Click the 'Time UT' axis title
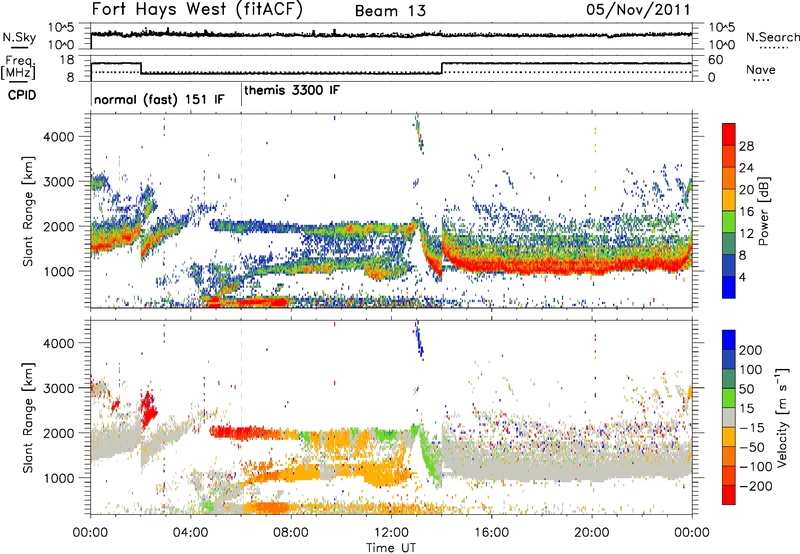Screen dimensions: 800x554 [391, 548]
